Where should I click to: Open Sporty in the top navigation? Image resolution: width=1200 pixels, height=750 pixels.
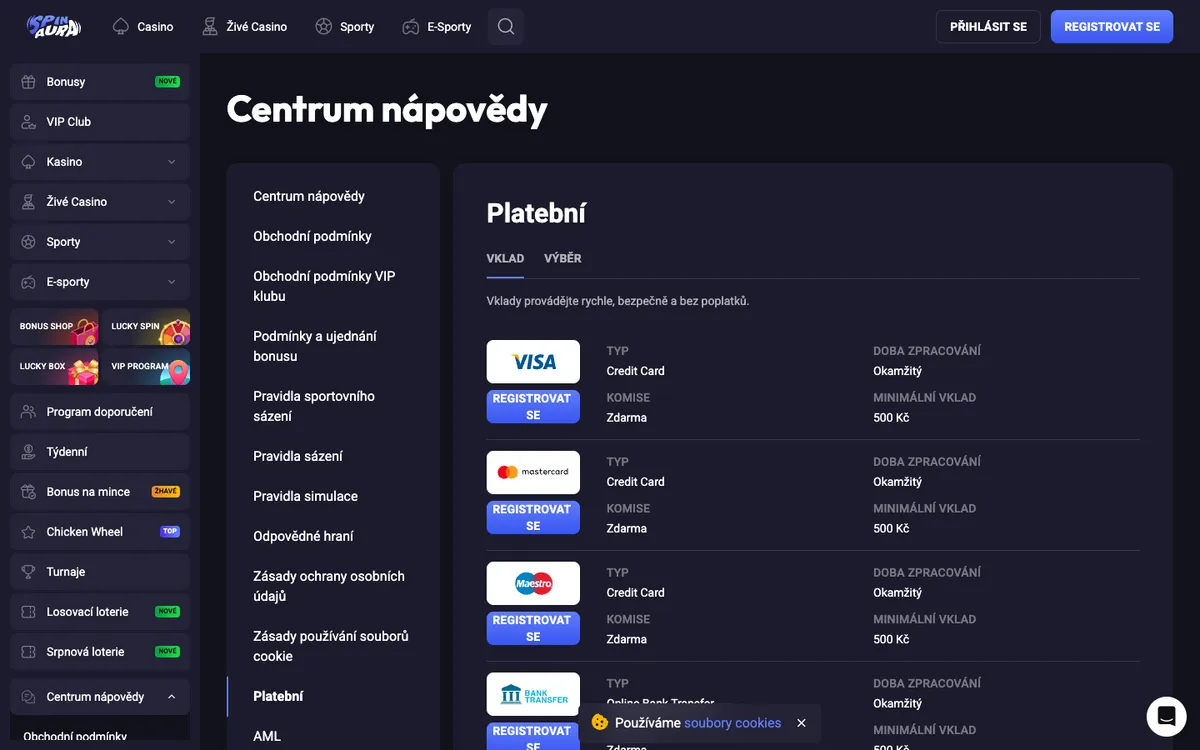point(345,27)
